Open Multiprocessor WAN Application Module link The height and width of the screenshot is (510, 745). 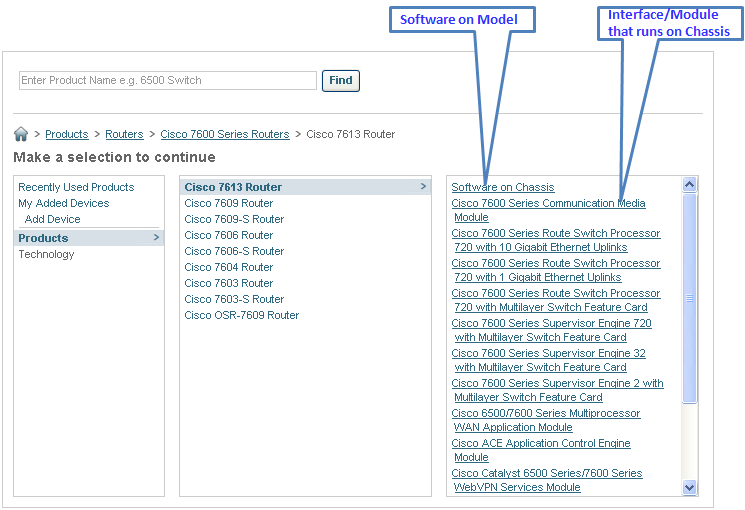click(x=546, y=420)
